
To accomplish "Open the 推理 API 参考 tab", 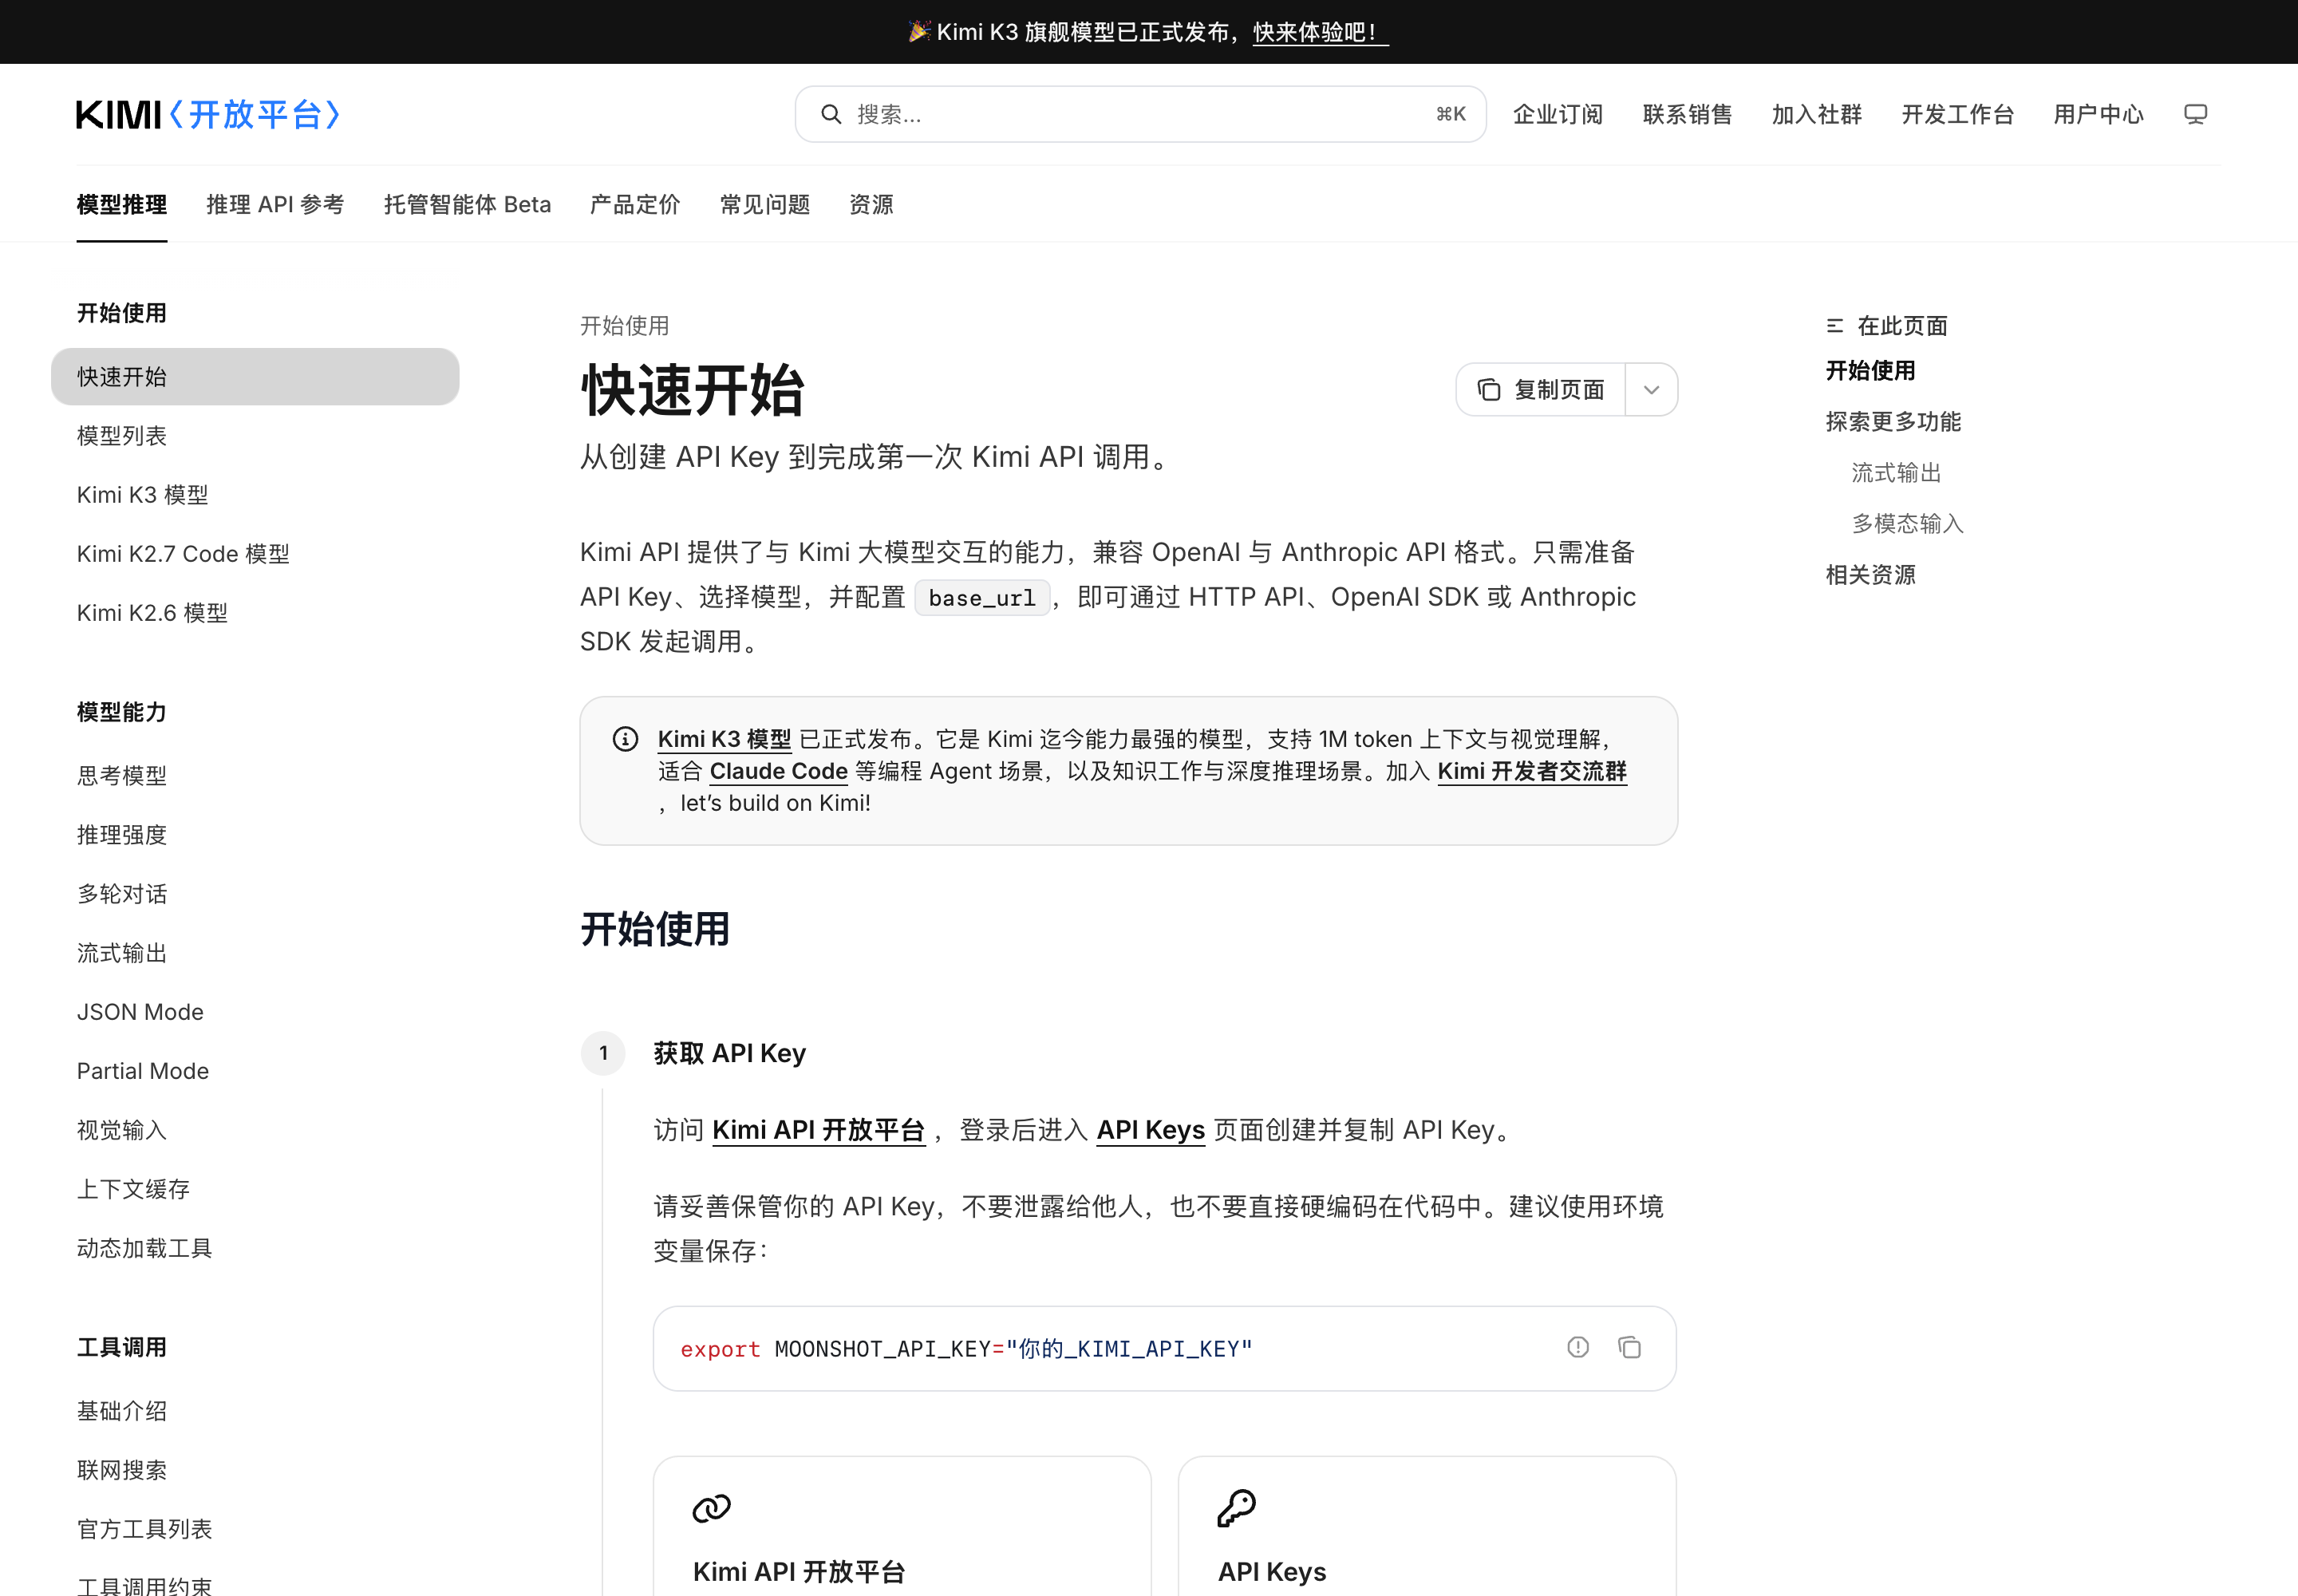I will [275, 204].
